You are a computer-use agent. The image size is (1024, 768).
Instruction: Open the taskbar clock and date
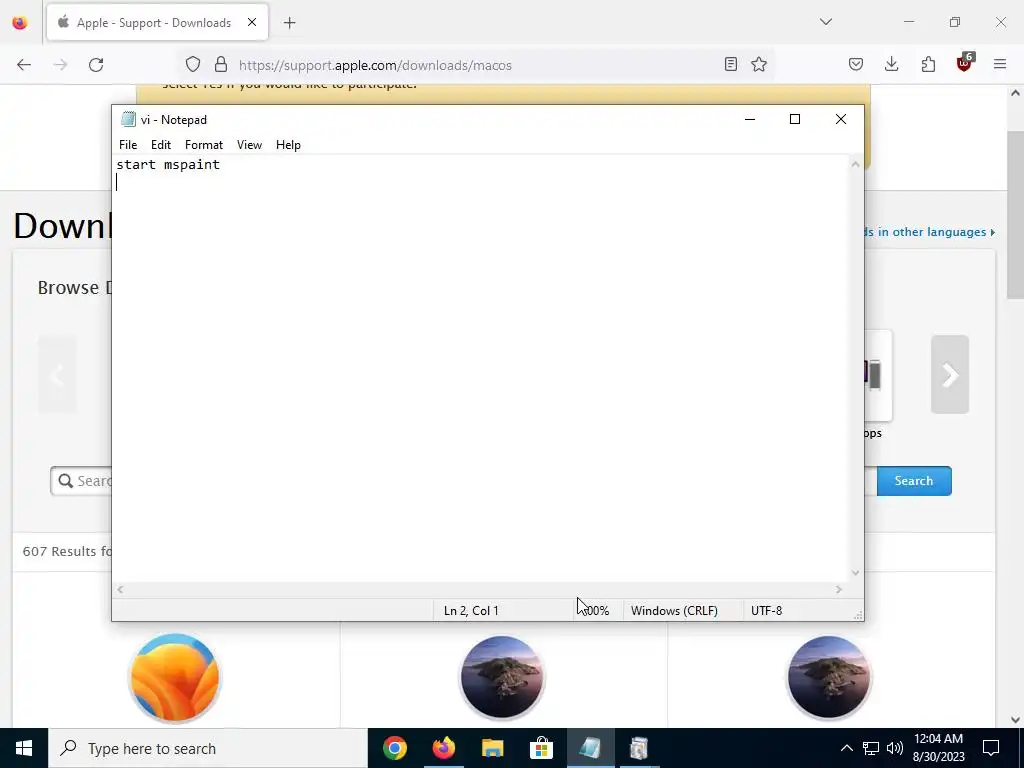coord(938,748)
